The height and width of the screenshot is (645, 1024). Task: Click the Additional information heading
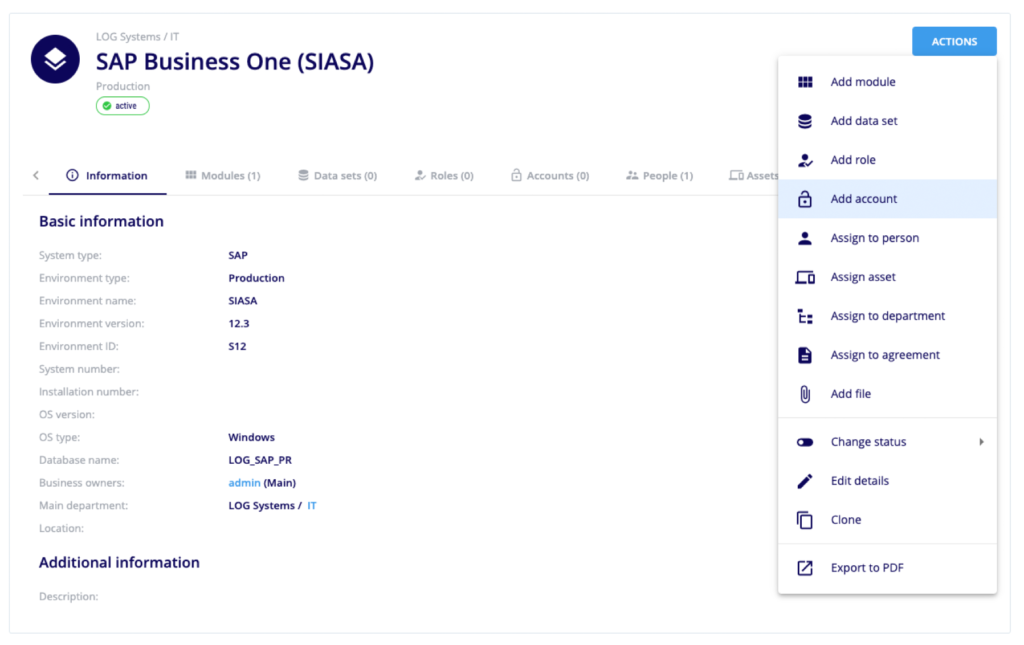[x=119, y=563]
